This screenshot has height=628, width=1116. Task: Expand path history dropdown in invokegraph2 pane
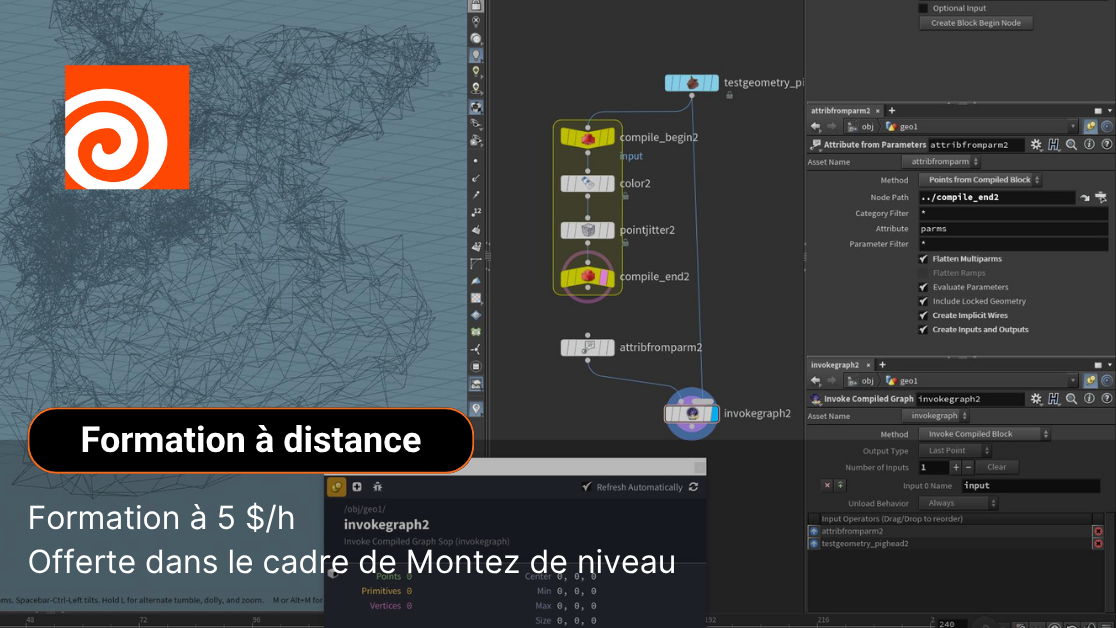tap(1073, 381)
